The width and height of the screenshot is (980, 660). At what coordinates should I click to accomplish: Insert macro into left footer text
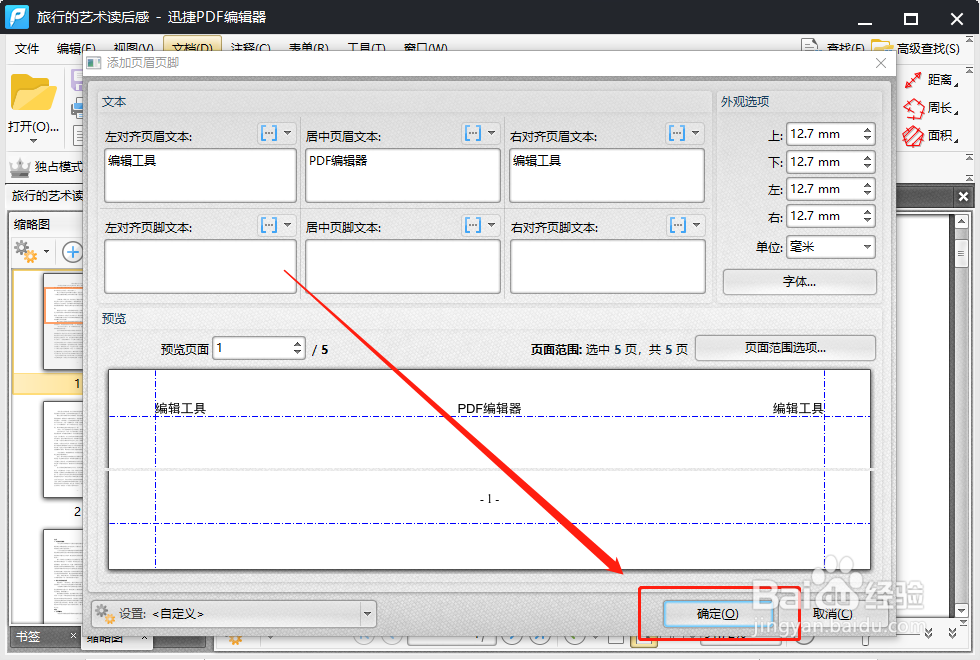click(x=269, y=225)
